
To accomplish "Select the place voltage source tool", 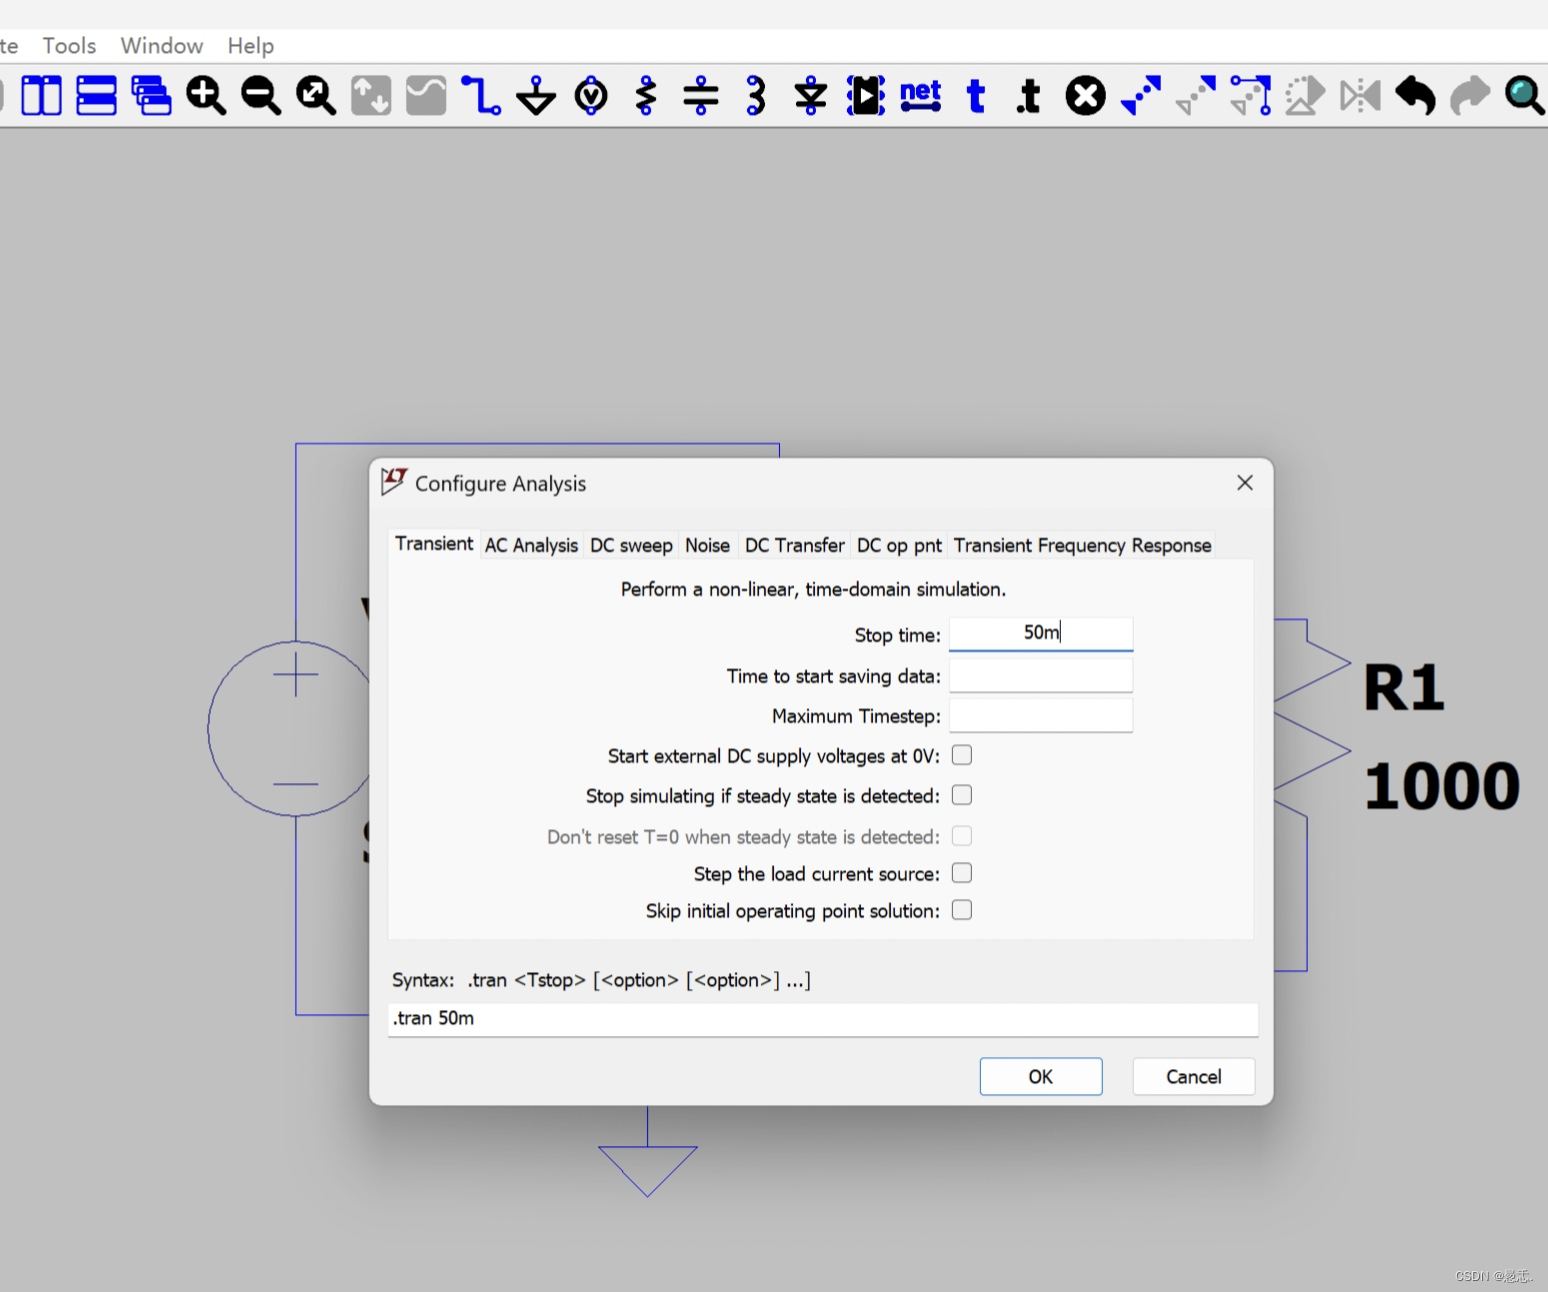I will [x=591, y=96].
